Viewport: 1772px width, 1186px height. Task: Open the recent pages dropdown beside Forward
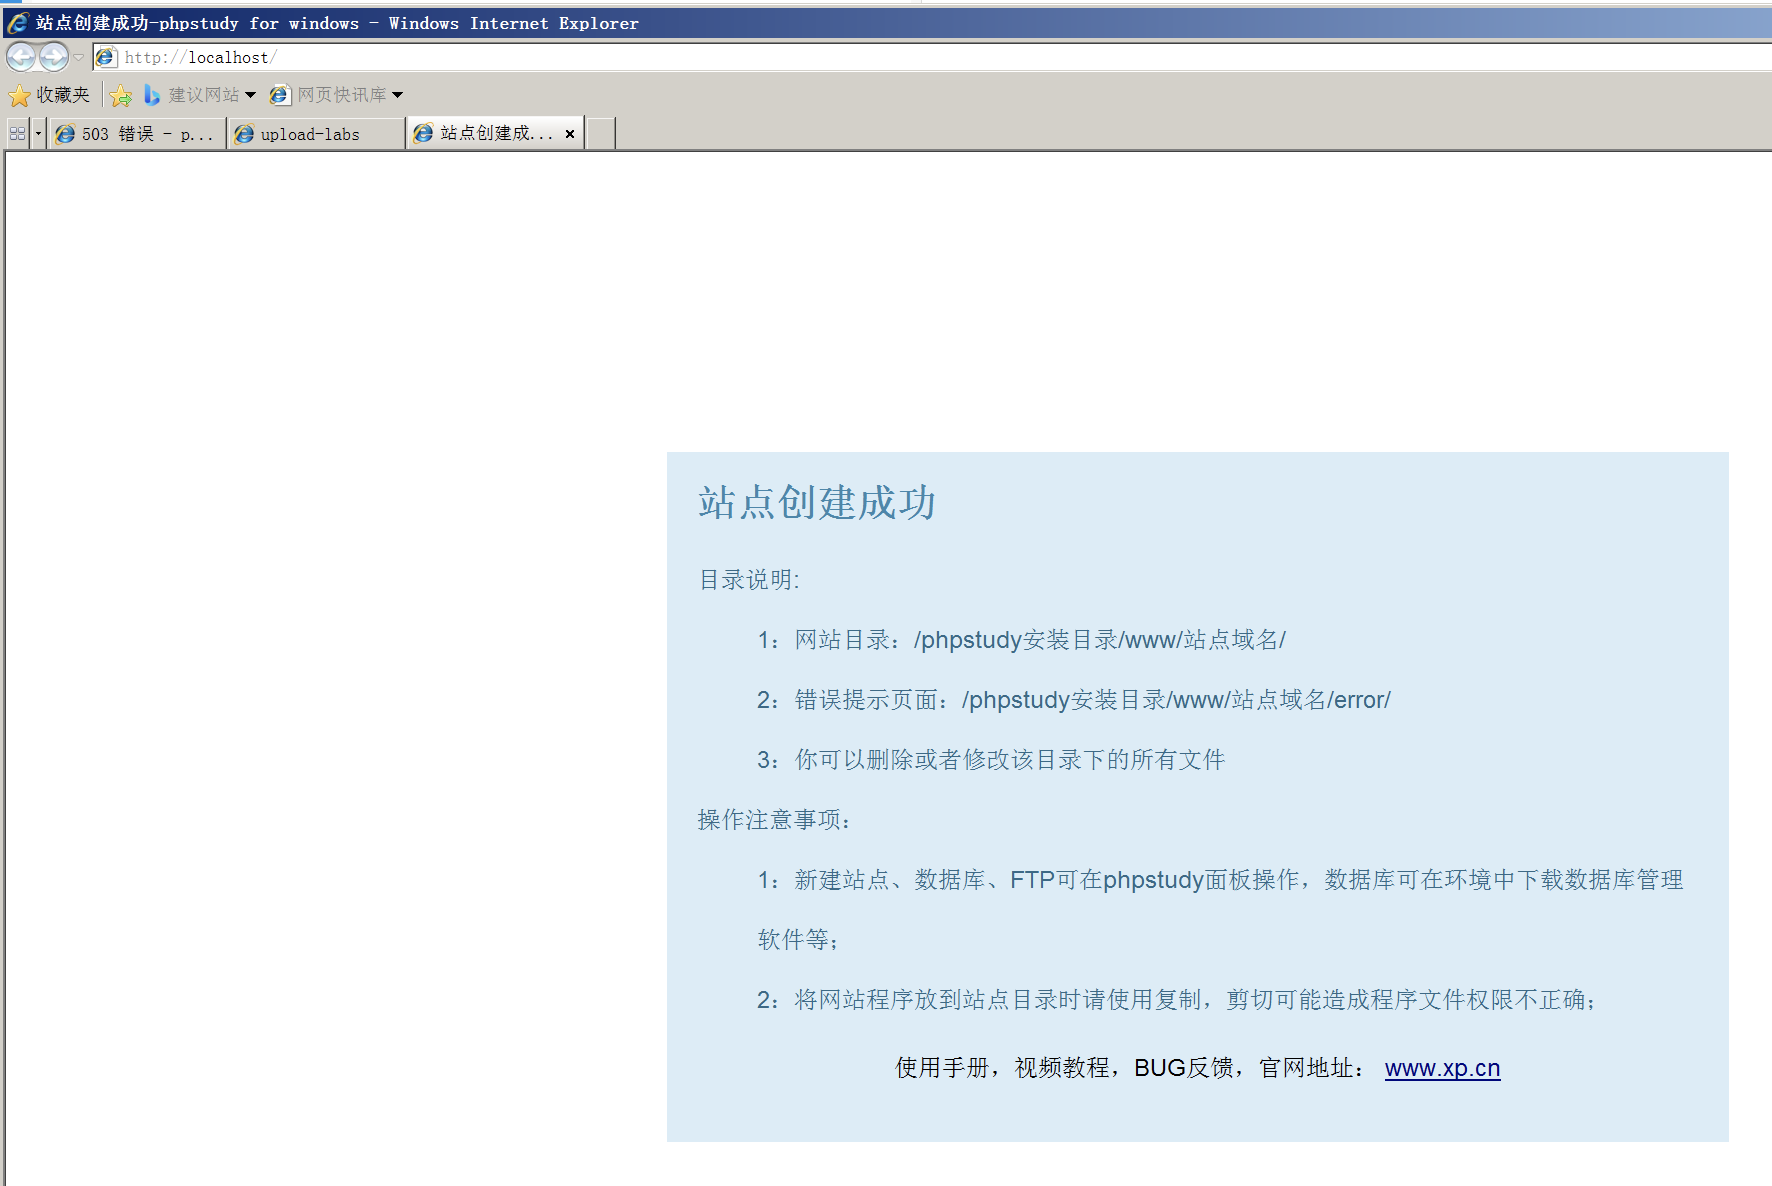tap(79, 57)
